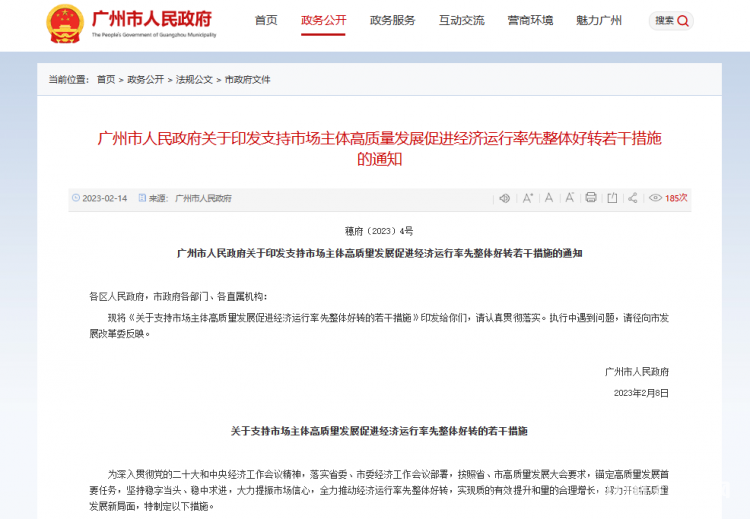
Task: Decrease font size with A- icon
Action: 569,198
